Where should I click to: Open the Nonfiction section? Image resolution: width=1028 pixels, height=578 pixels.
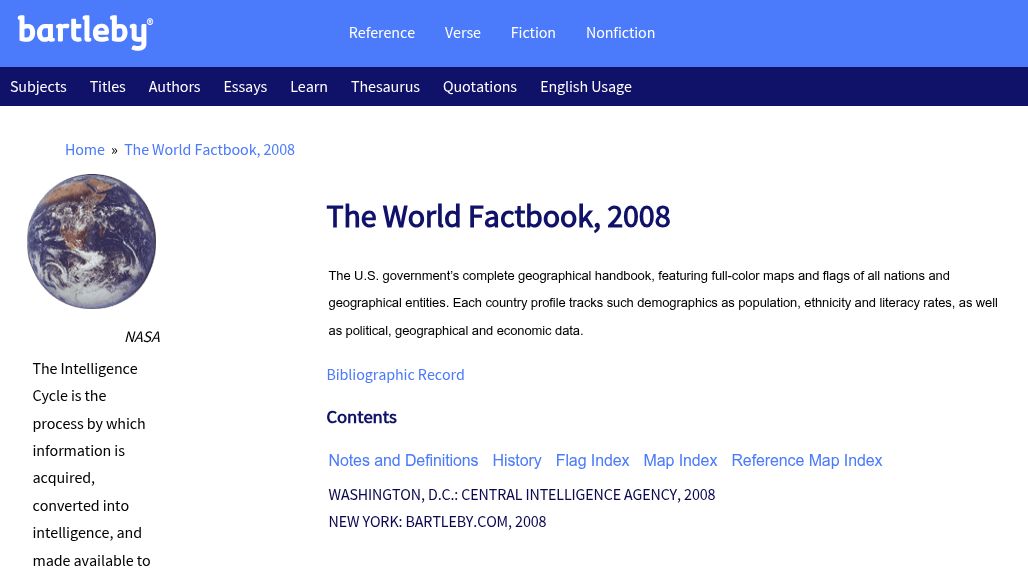click(x=620, y=32)
